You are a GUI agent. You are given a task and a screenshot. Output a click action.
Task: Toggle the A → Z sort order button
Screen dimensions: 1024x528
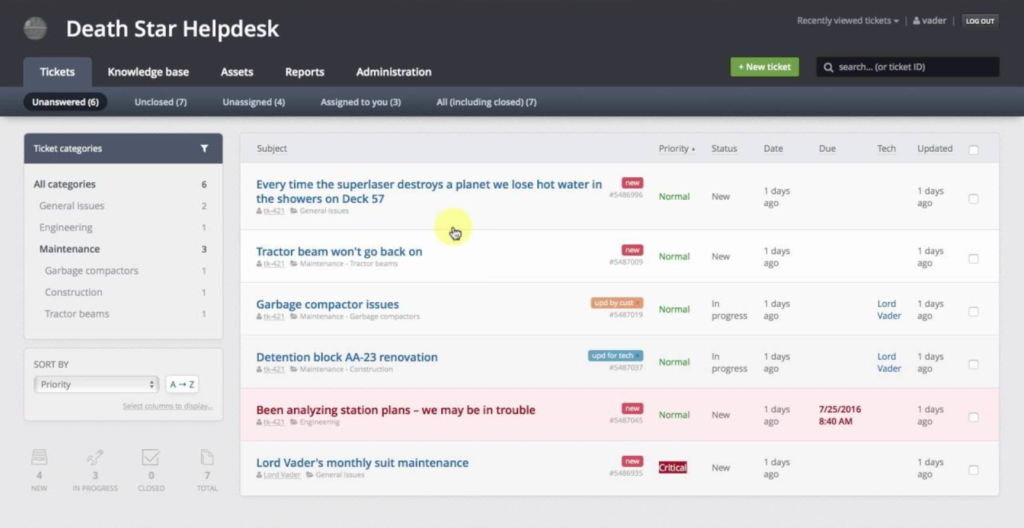182,384
